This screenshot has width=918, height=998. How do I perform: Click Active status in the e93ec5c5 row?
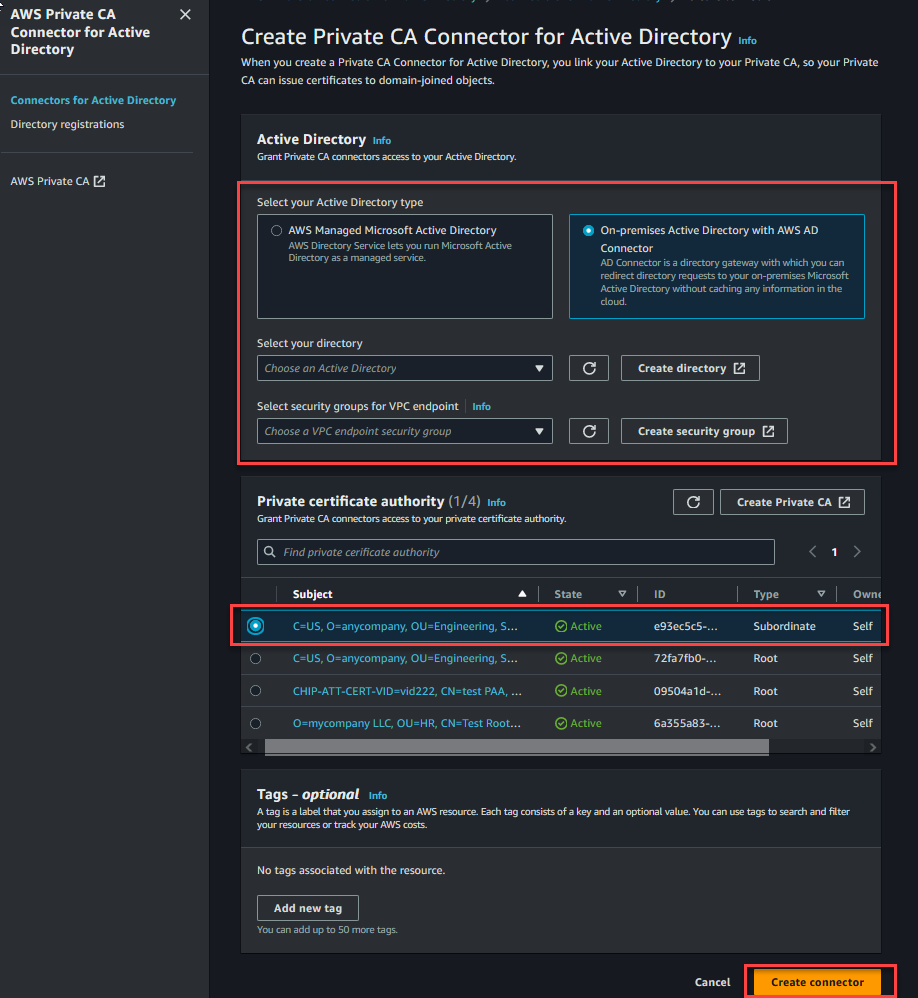[578, 626]
